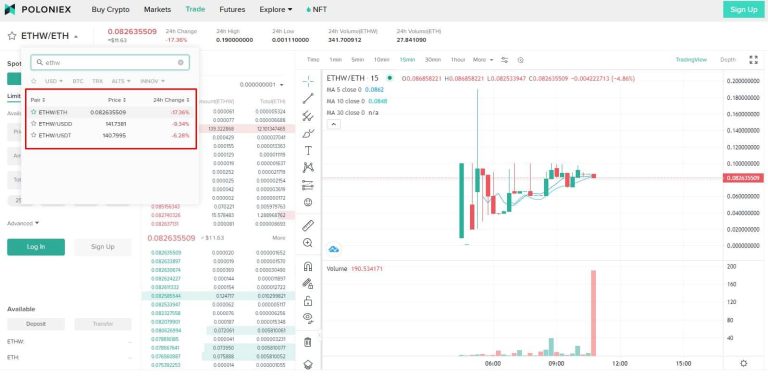The image size is (768, 378).
Task: Show favorites star filter in pair list
Action: coord(34,81)
